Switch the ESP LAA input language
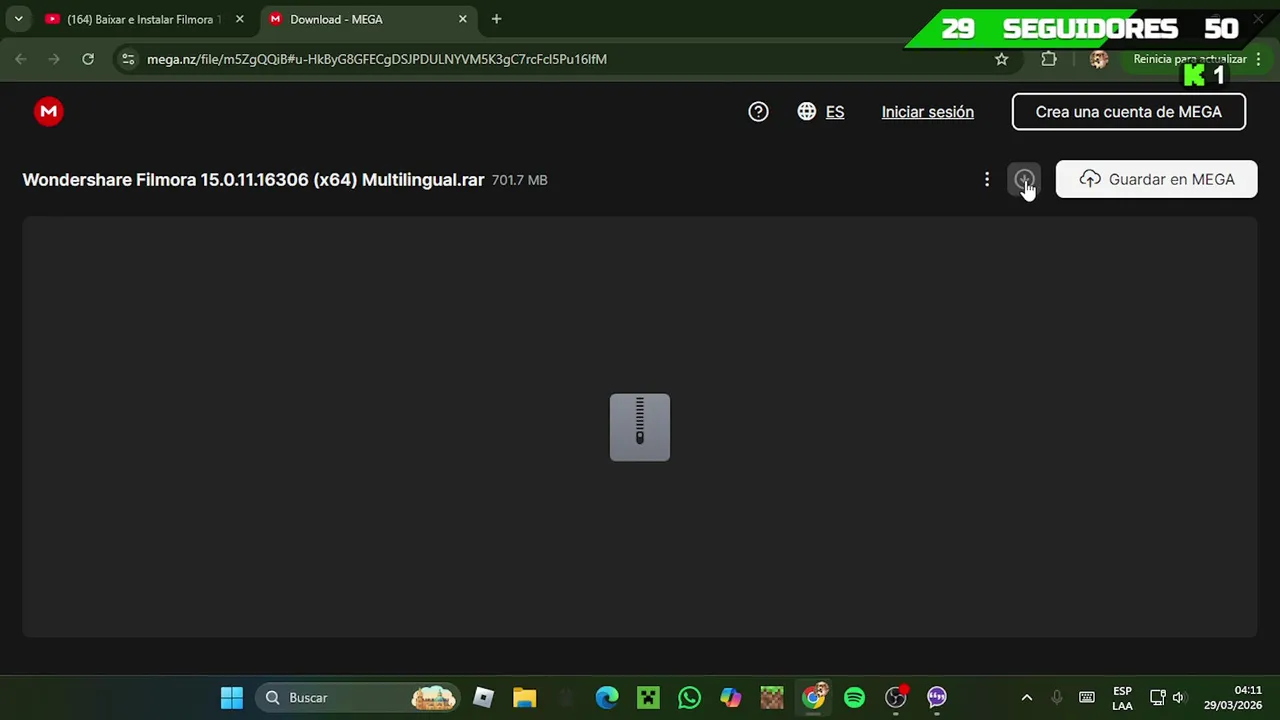This screenshot has width=1280, height=720. 1122,698
